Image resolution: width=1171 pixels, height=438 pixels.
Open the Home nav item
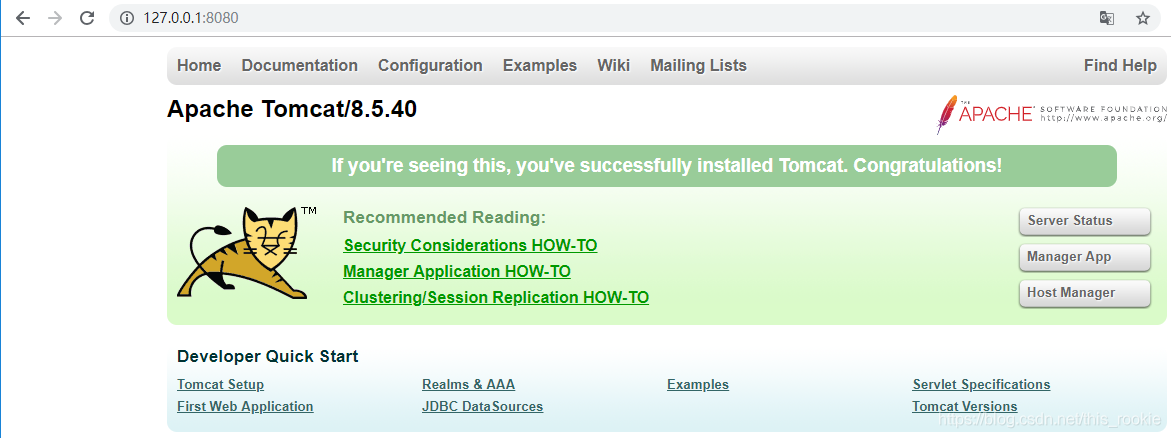[x=199, y=66]
